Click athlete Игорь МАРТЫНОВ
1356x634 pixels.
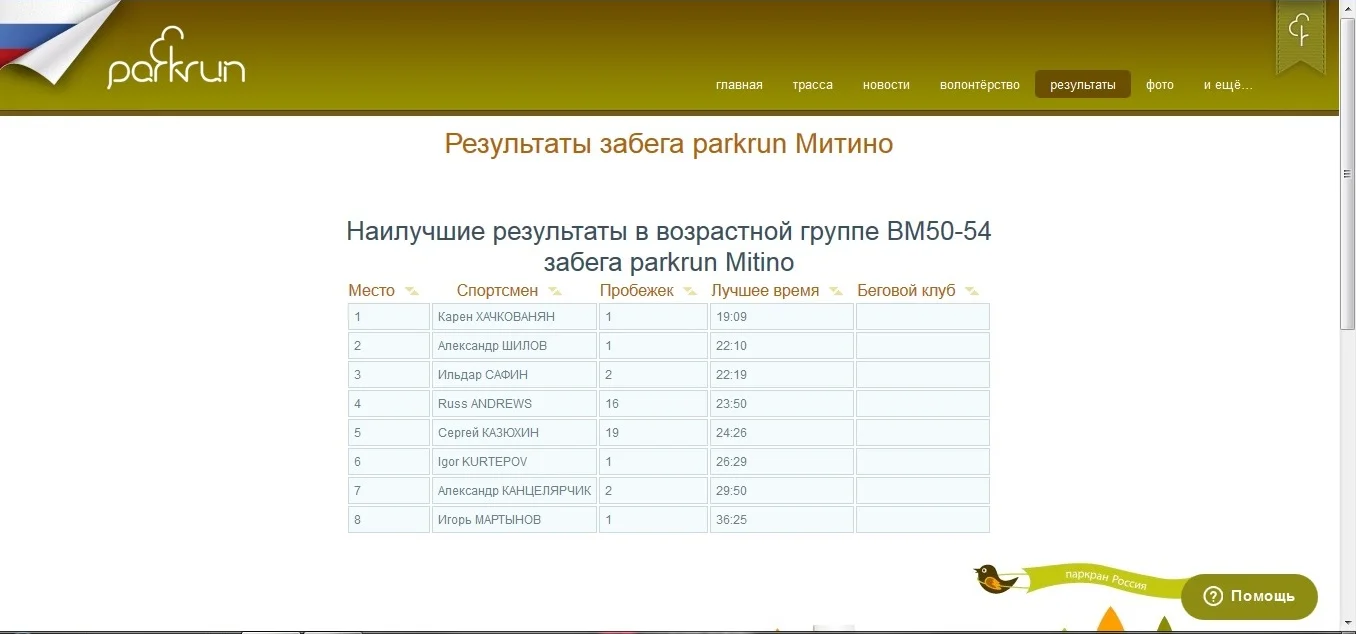click(x=489, y=520)
